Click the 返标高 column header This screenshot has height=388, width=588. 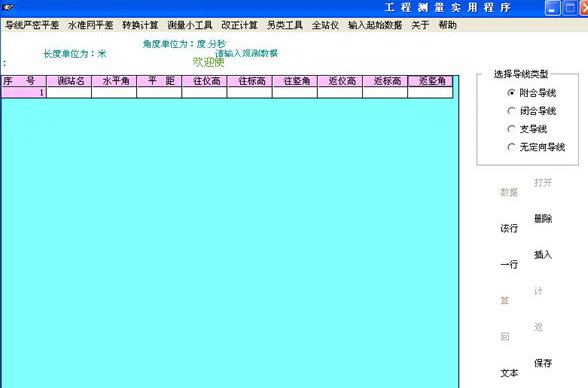(385, 81)
